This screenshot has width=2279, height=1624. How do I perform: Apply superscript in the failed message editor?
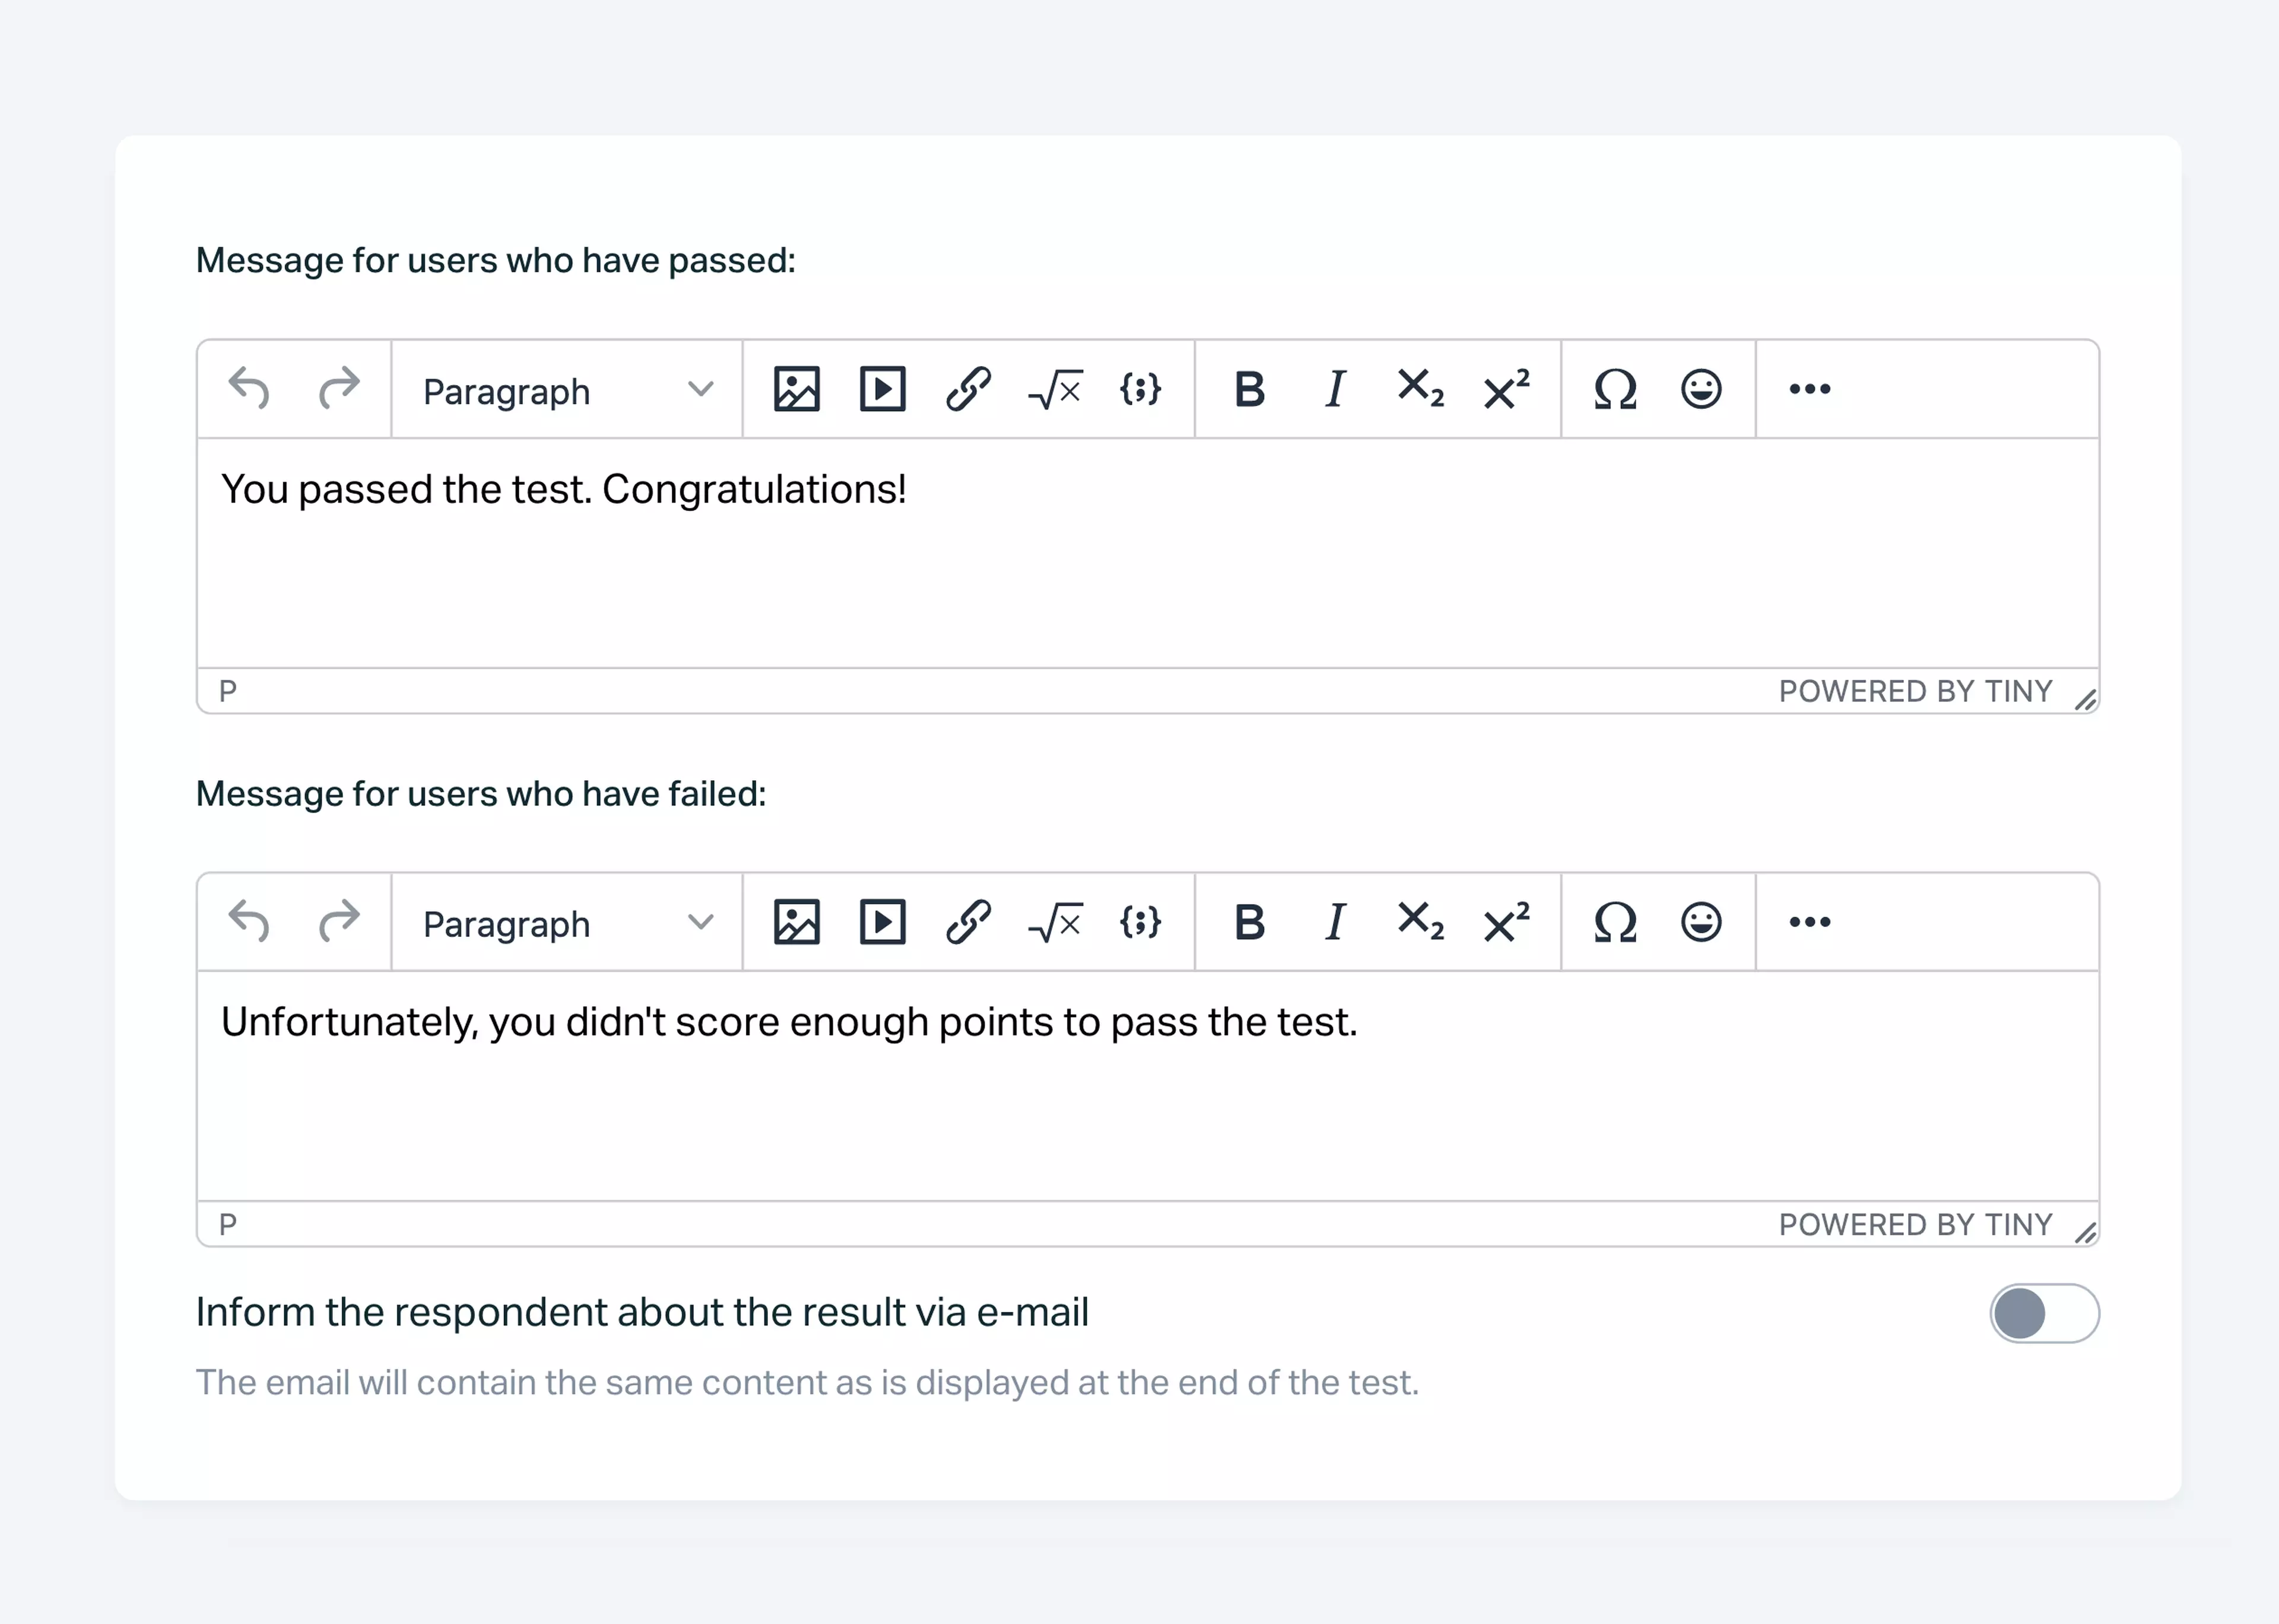click(1506, 922)
